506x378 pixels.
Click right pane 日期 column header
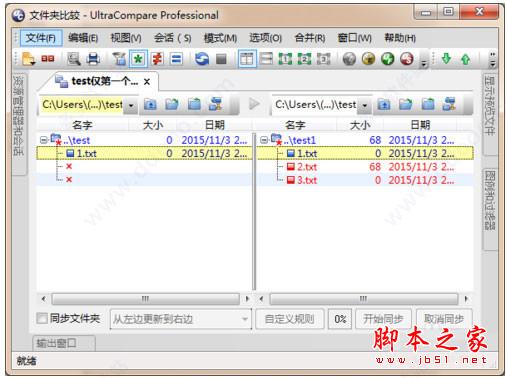[x=420, y=125]
